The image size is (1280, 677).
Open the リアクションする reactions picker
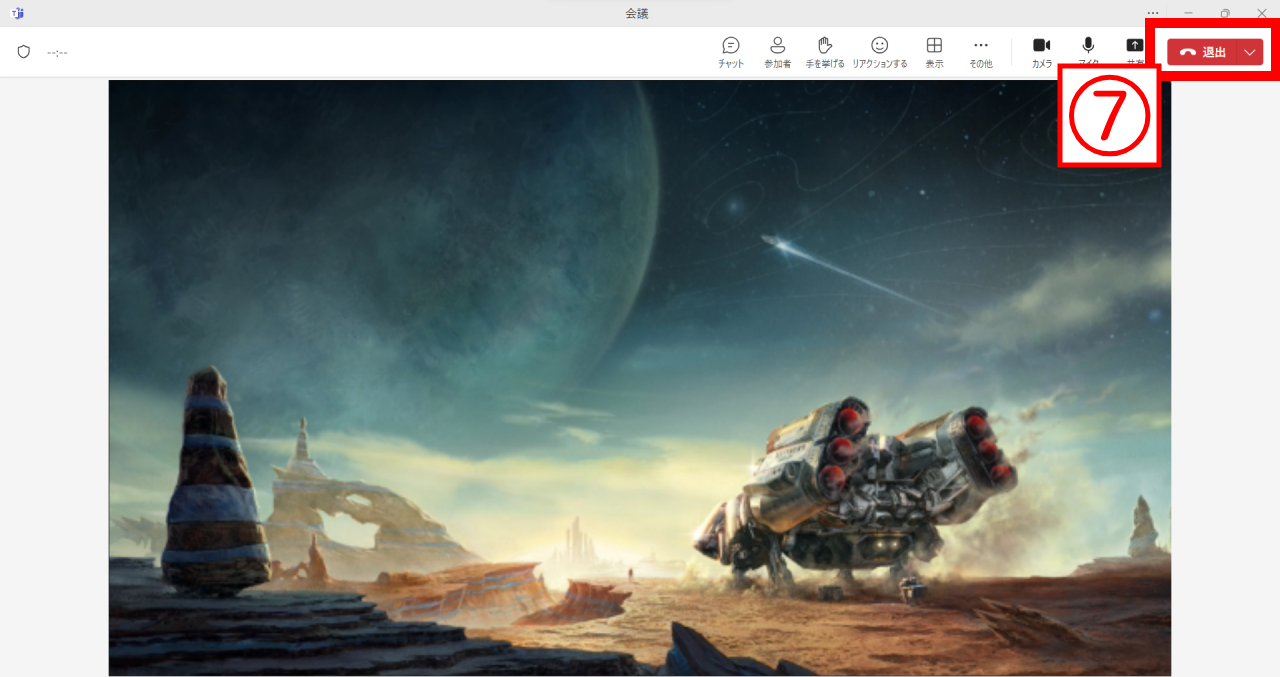point(880,52)
